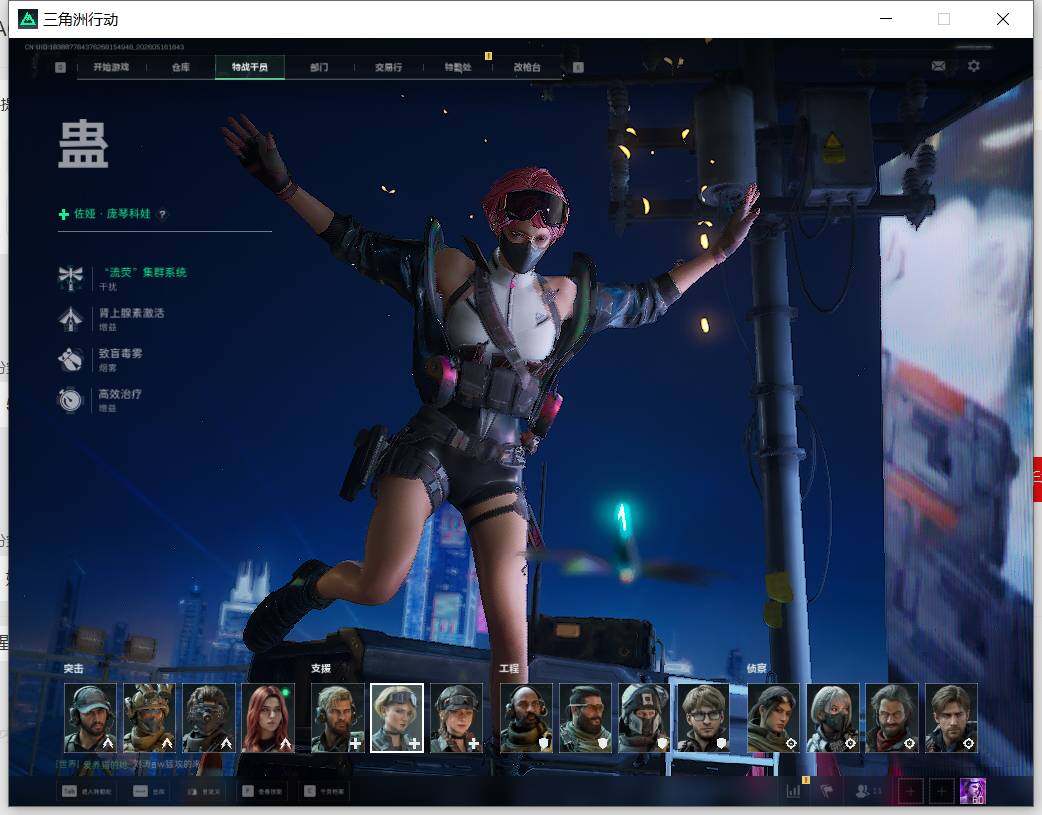The image size is (1042, 815).
Task: Click the left nav key icon before 开始游戏
Action: (60, 67)
